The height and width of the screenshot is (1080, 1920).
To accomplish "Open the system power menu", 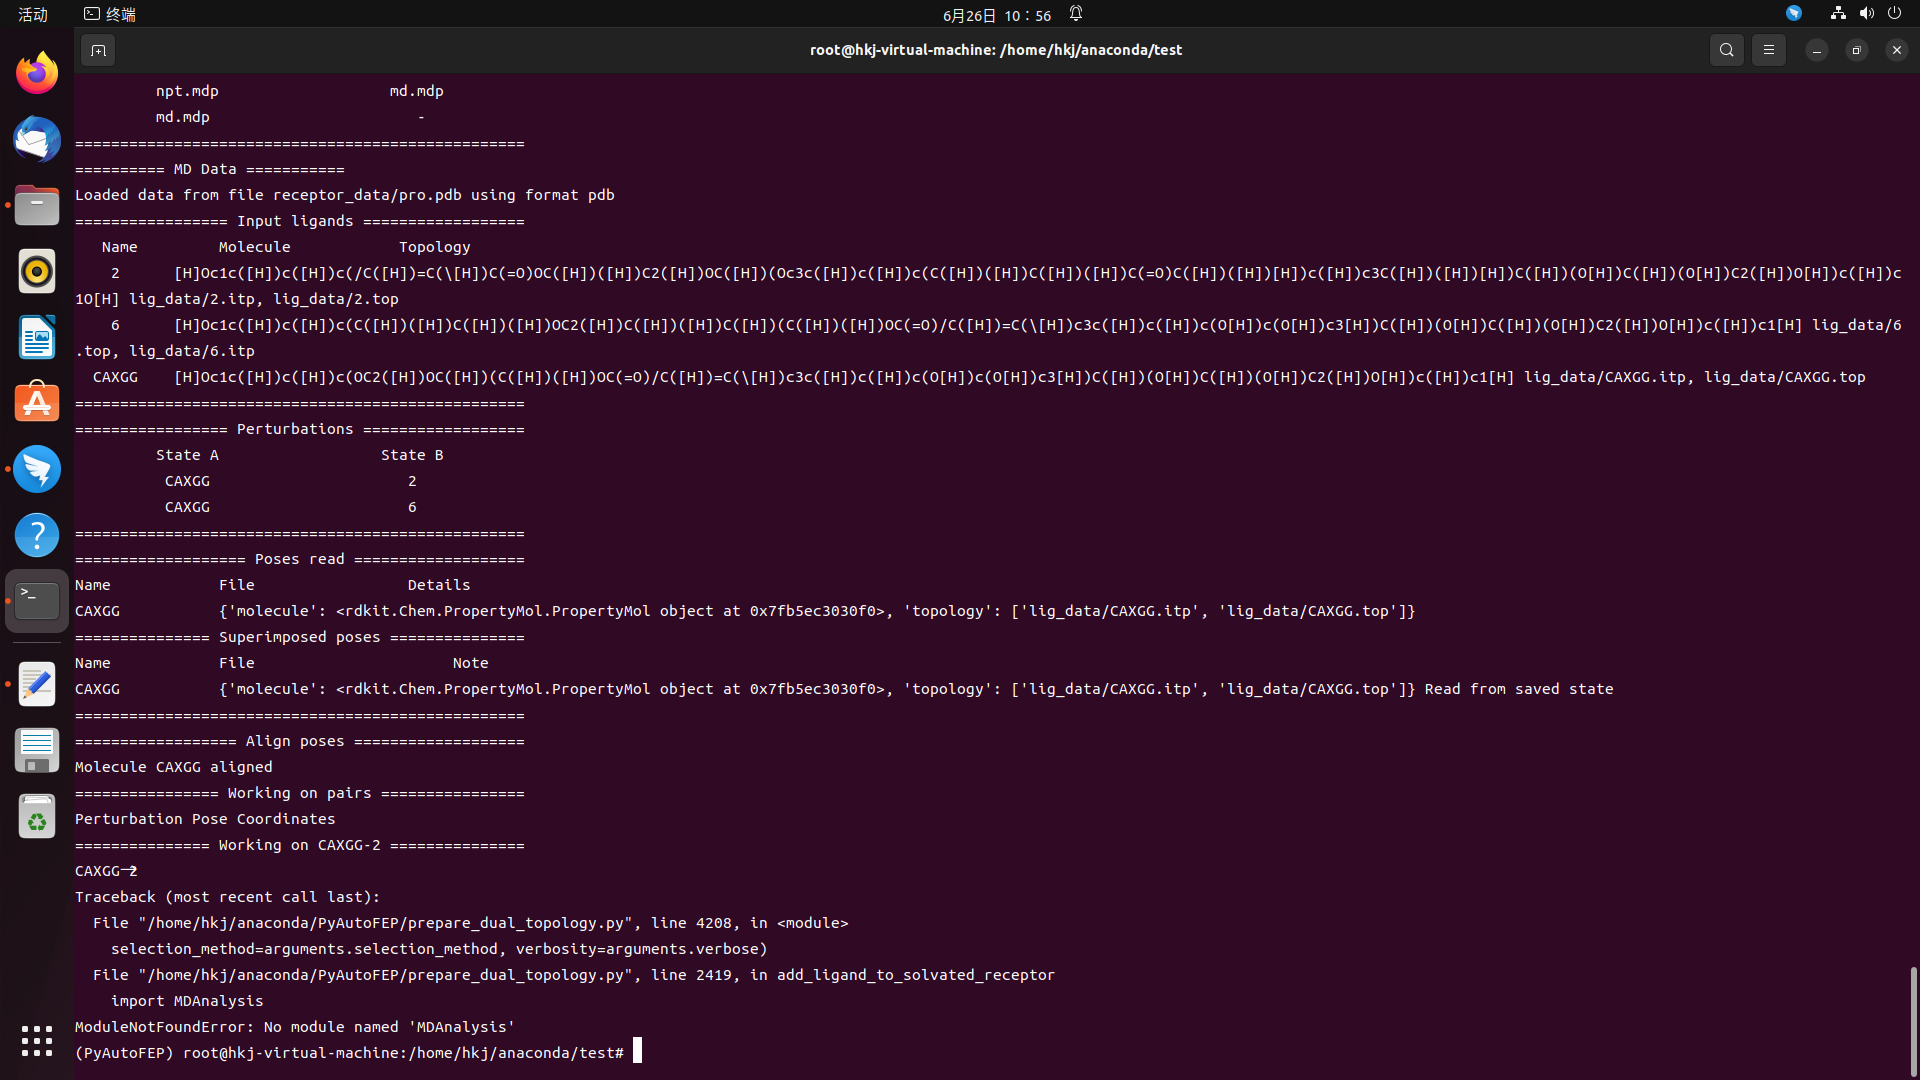I will 1895,13.
